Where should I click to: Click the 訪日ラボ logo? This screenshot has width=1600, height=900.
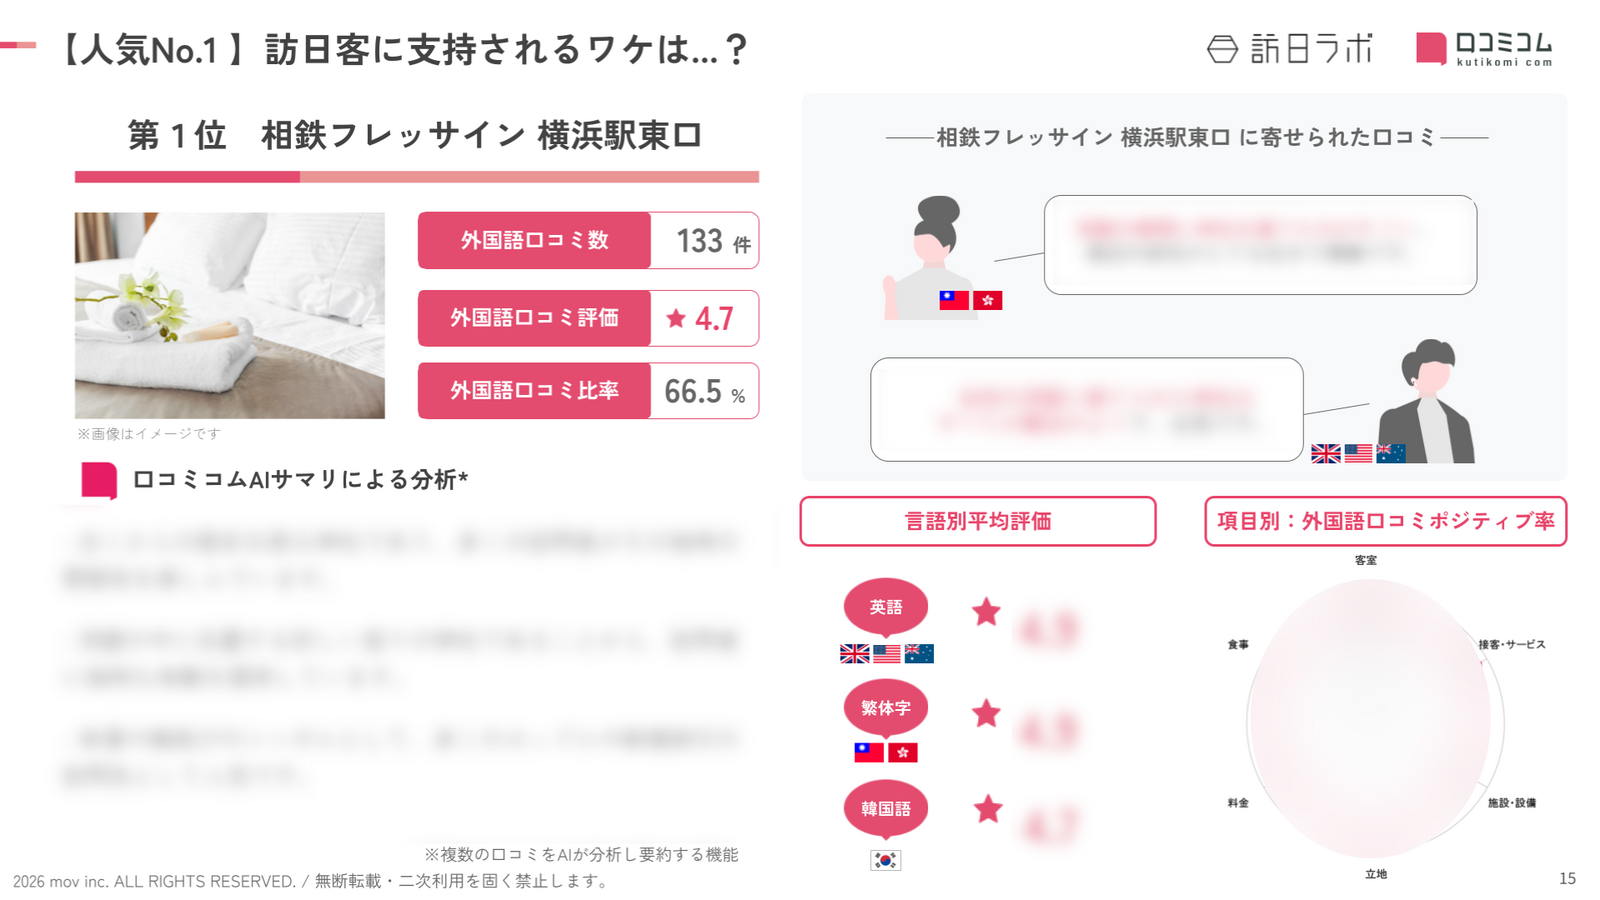click(x=1289, y=48)
